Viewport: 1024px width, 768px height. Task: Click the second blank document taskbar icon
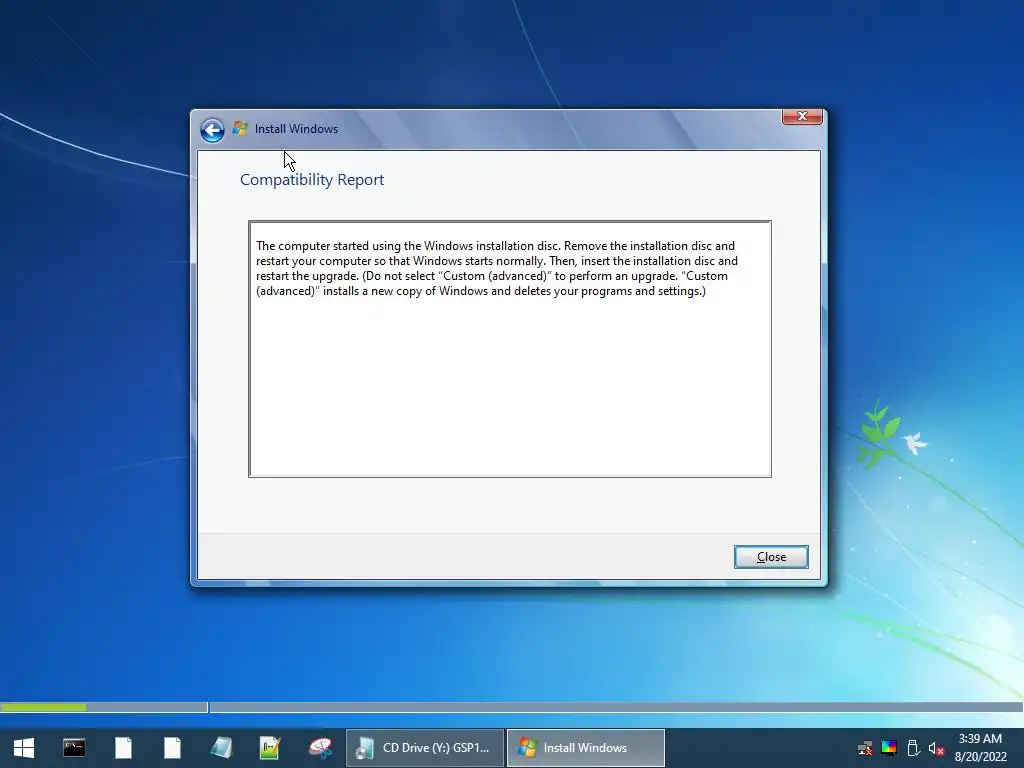click(172, 748)
